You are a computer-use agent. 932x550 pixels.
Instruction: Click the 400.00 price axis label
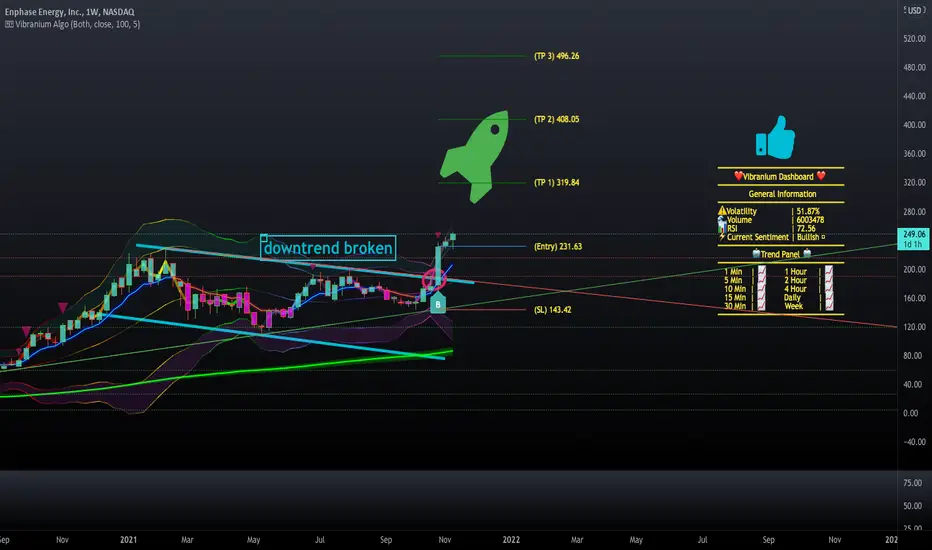point(914,125)
